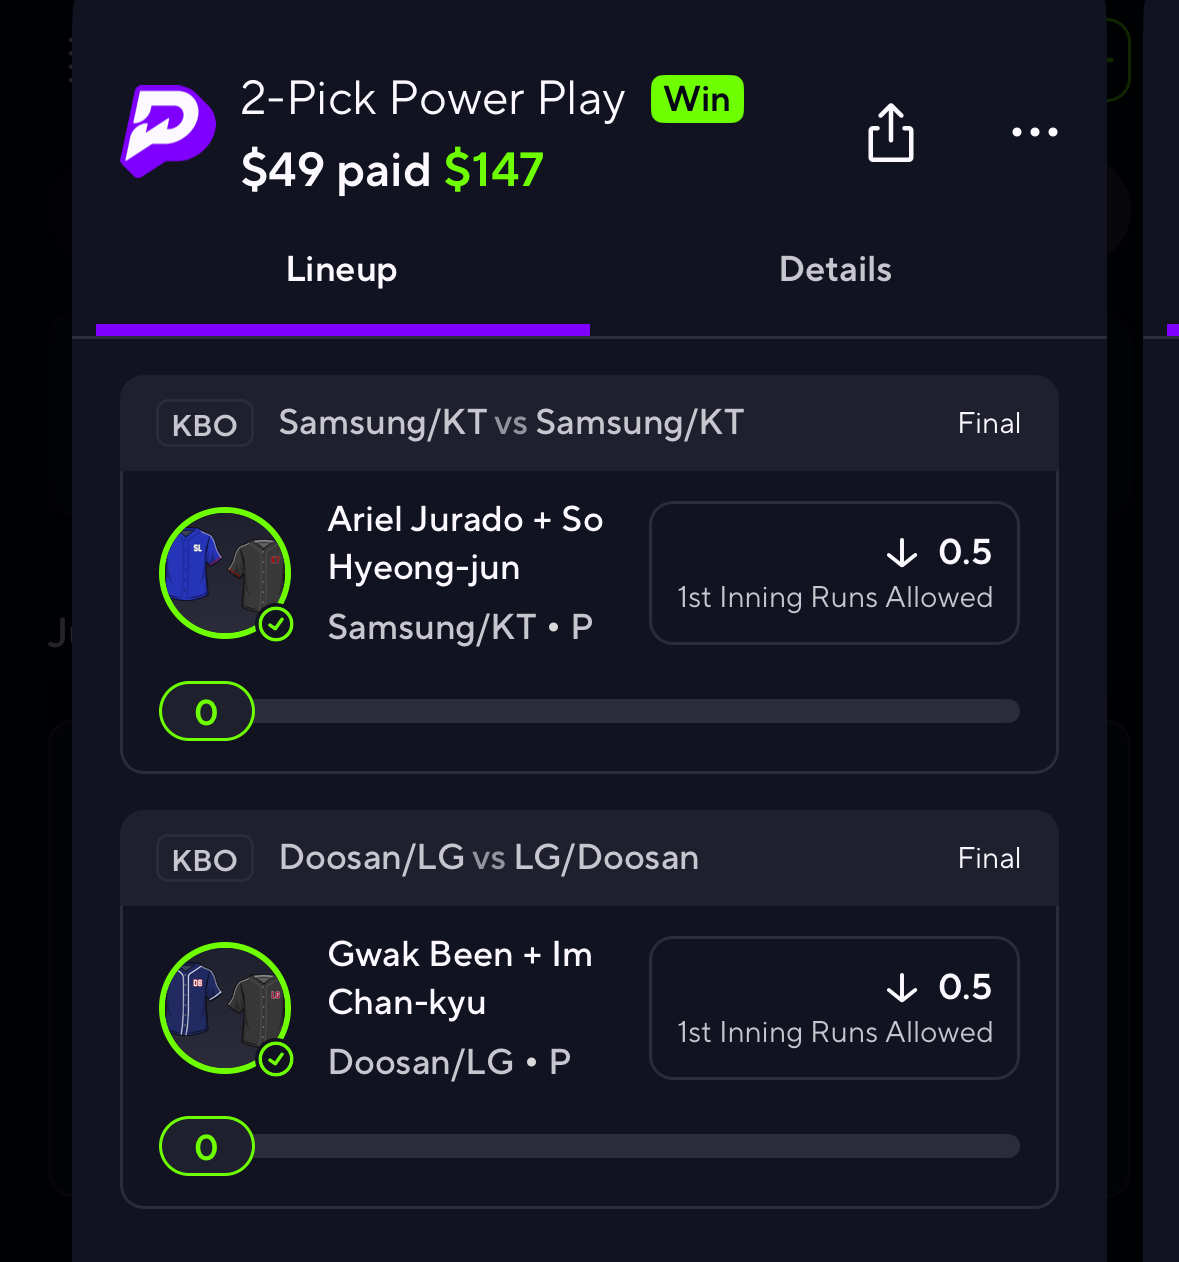Tap the down arrow on Jurado projection
Viewport: 1179px width, 1262px height.
coord(902,553)
